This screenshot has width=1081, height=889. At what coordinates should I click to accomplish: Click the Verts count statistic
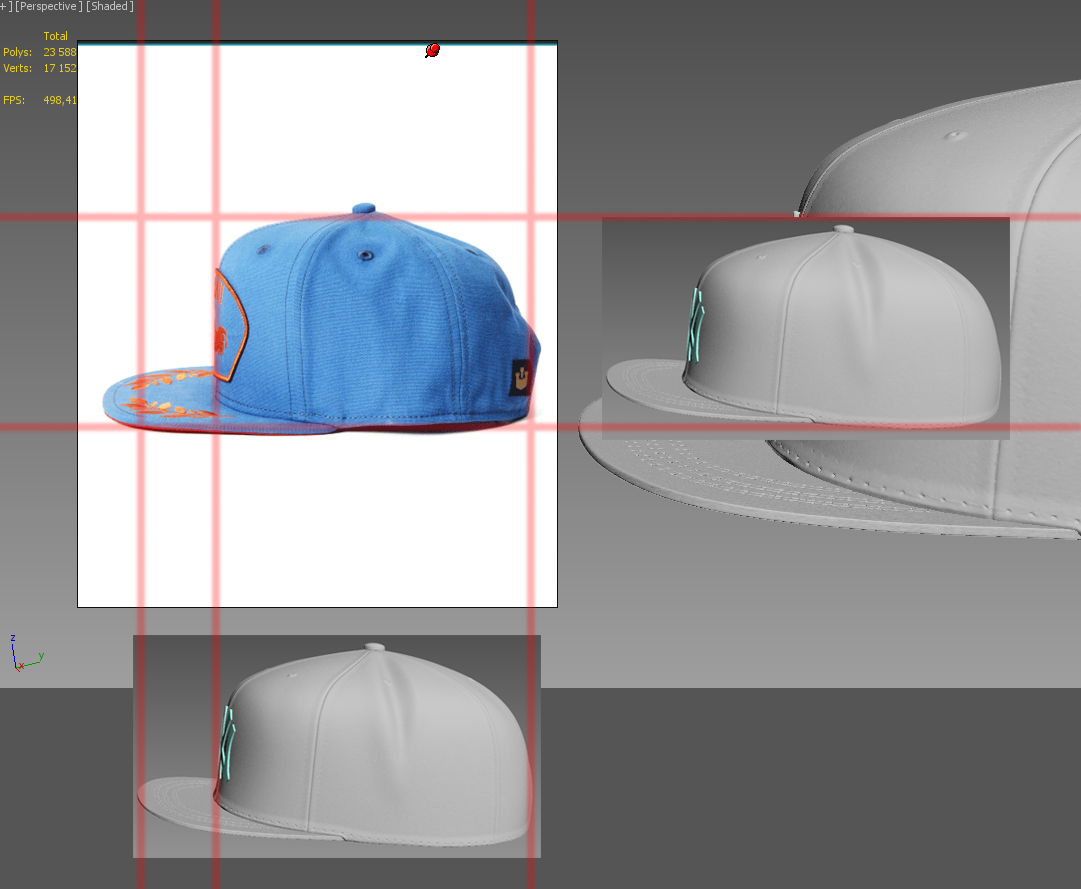point(59,68)
